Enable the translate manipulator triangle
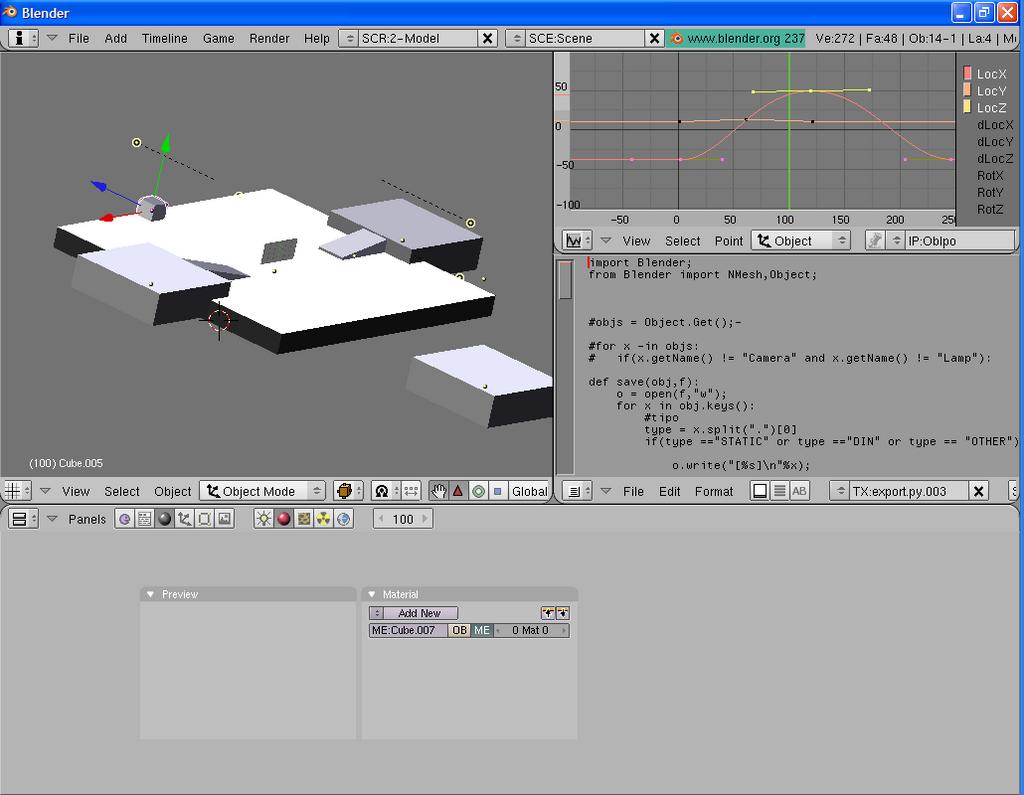The image size is (1024, 795). coord(458,491)
